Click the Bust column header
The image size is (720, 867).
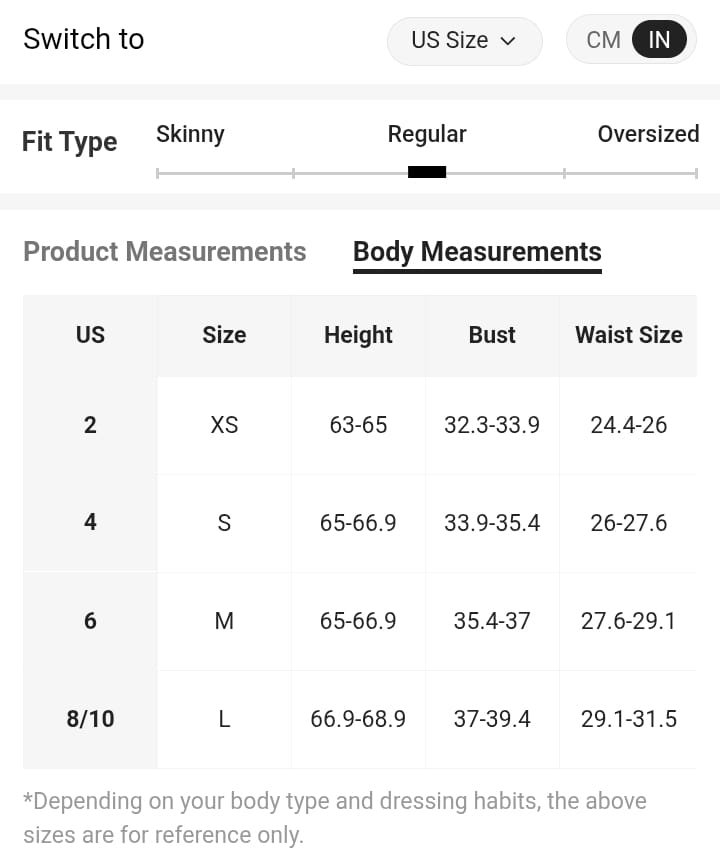tap(492, 335)
